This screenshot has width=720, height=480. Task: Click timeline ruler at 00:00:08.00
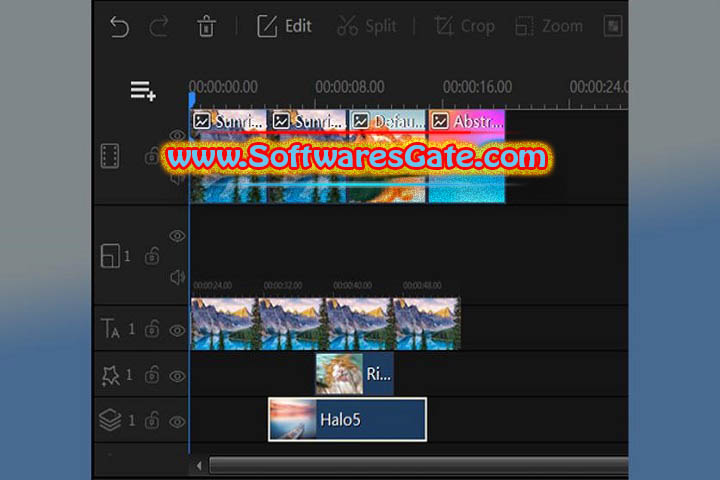click(349, 87)
